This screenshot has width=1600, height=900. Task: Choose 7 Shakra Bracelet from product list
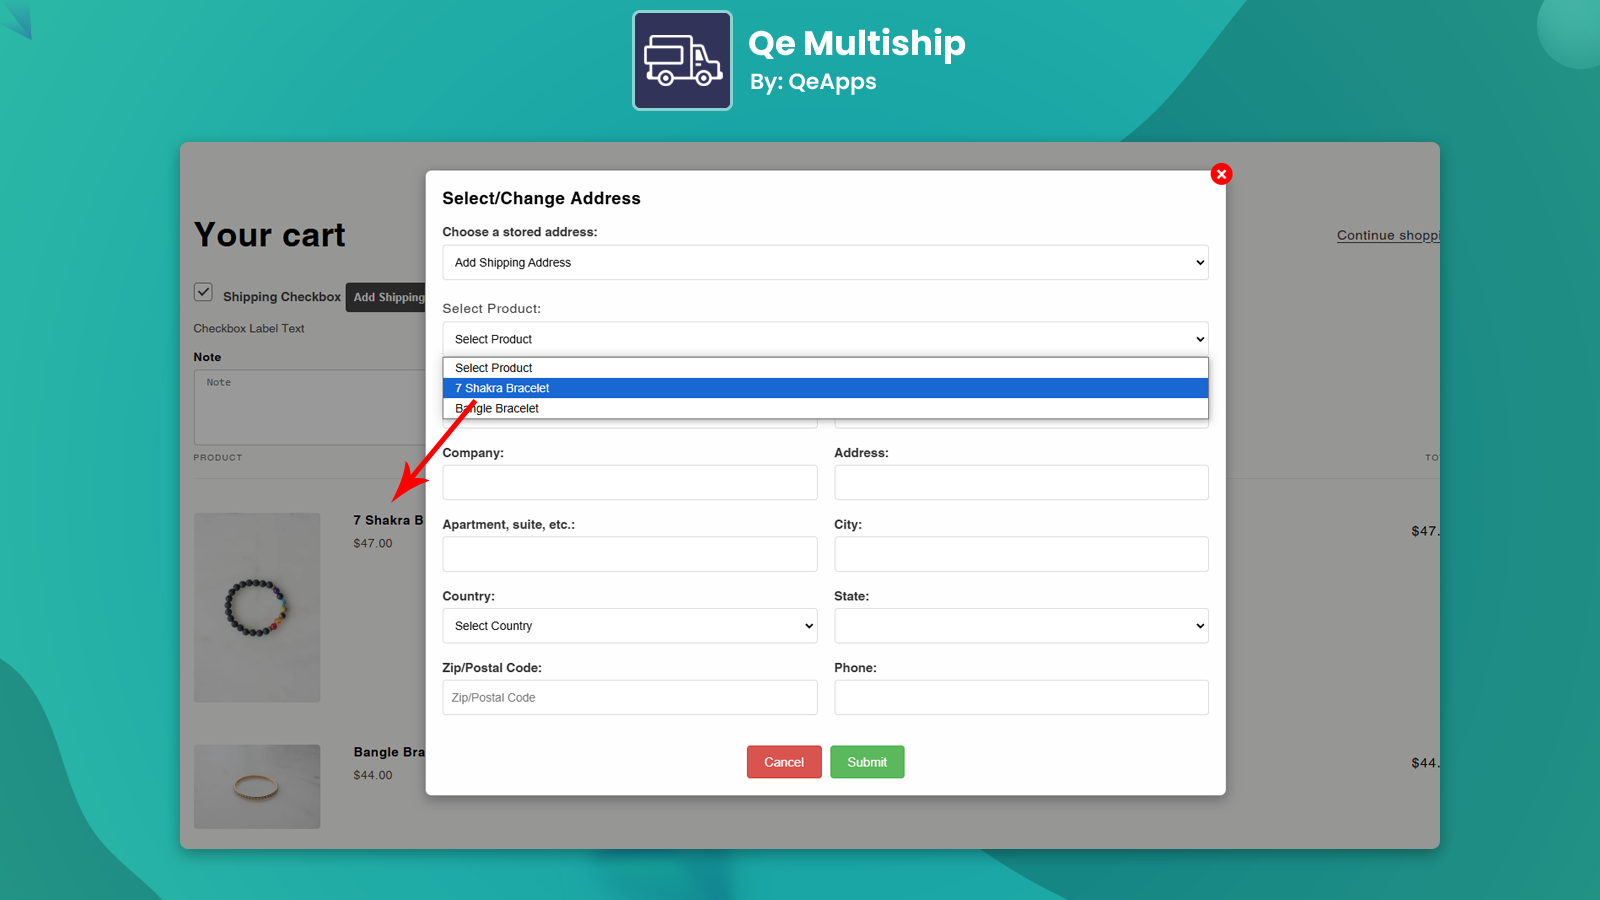click(825, 388)
